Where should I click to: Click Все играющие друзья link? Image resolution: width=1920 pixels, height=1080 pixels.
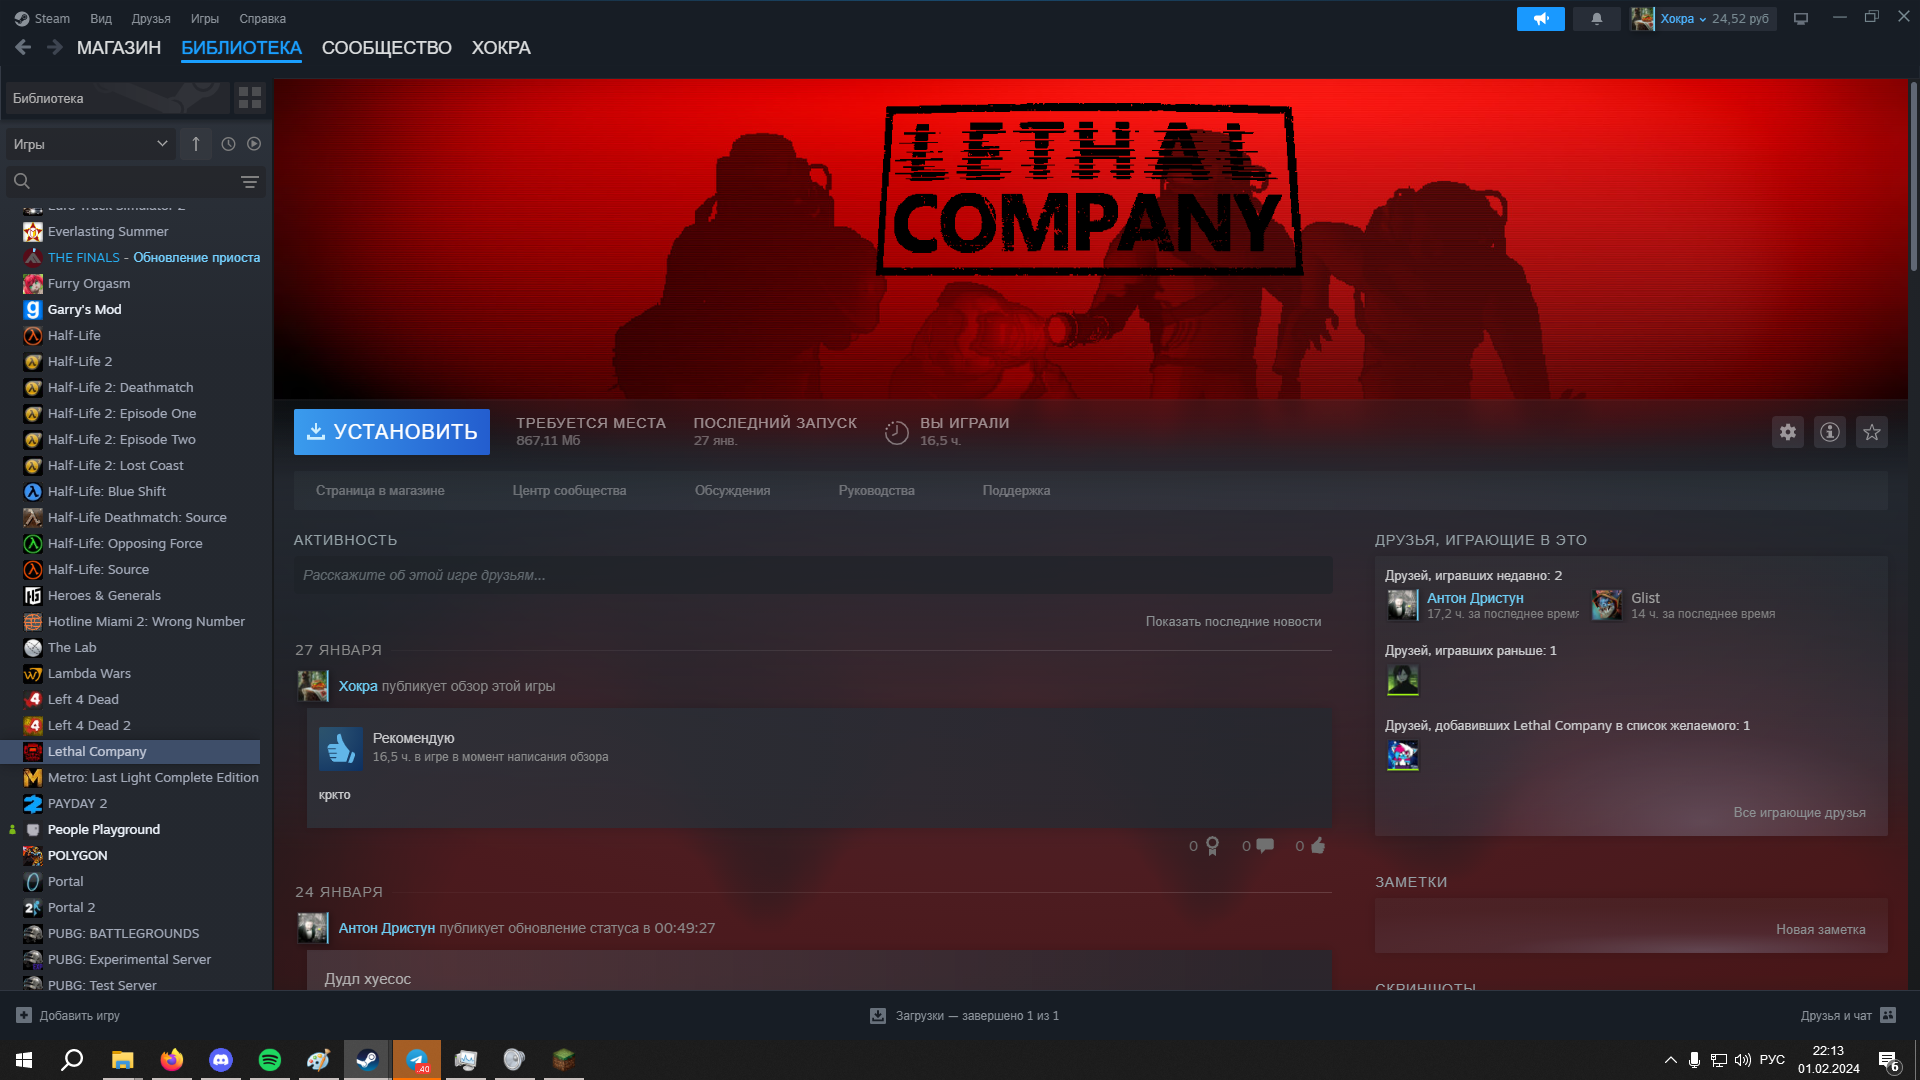coord(1800,813)
